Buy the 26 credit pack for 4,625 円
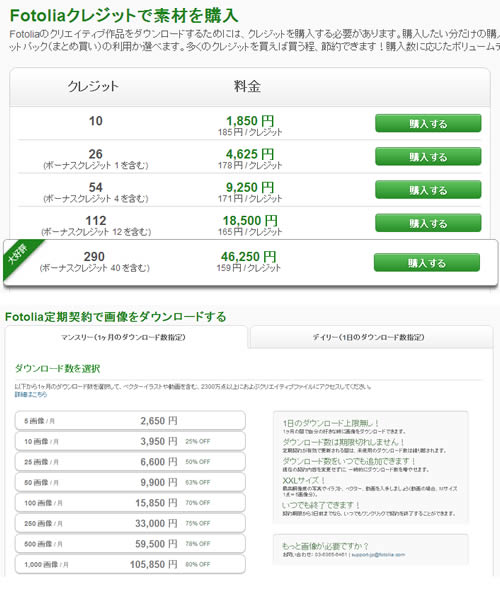The image size is (500, 600). [x=428, y=157]
